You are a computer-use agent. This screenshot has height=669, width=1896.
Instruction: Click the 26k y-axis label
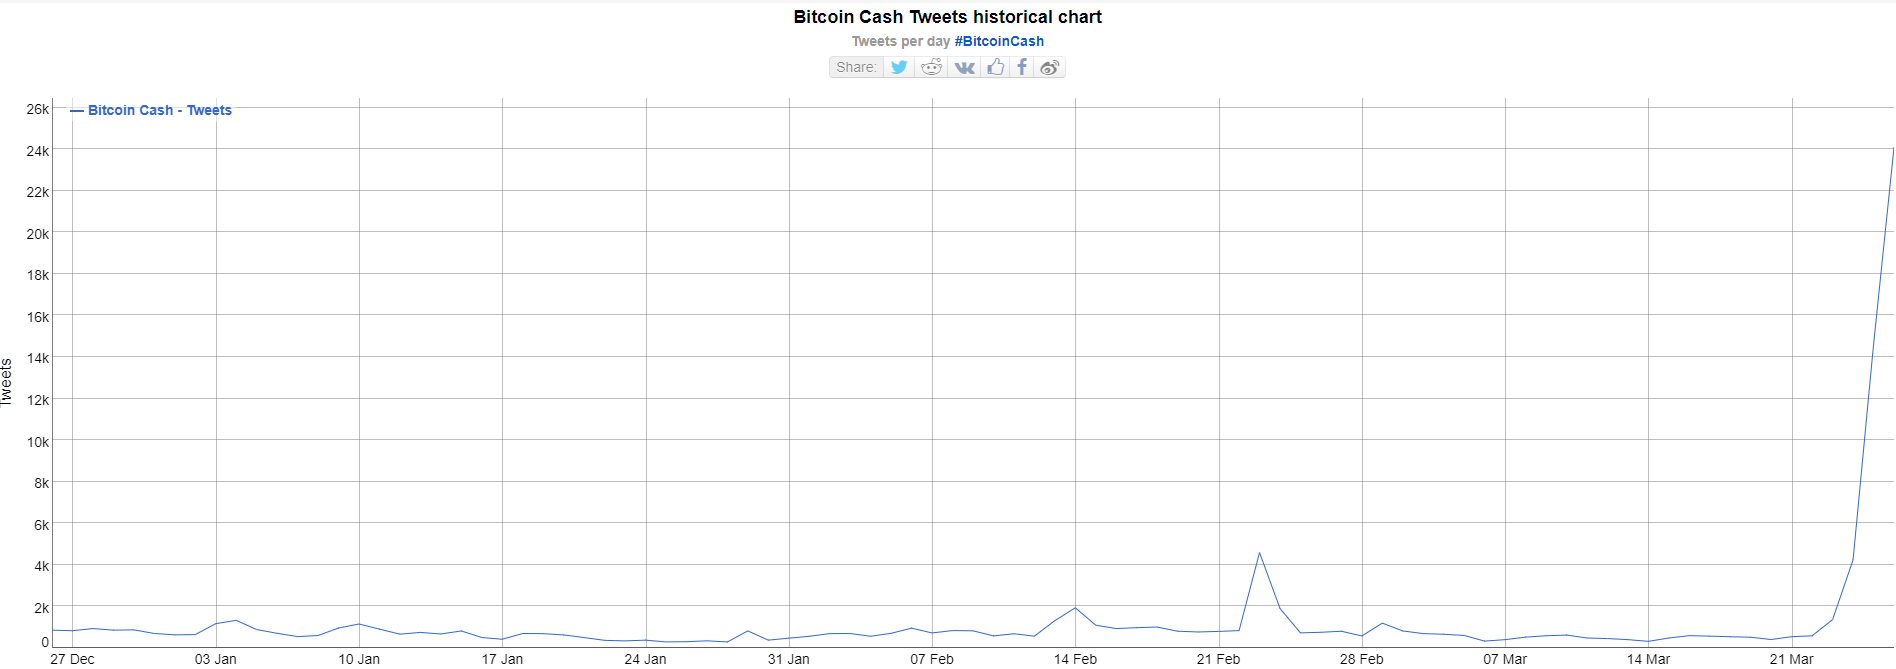pos(37,109)
